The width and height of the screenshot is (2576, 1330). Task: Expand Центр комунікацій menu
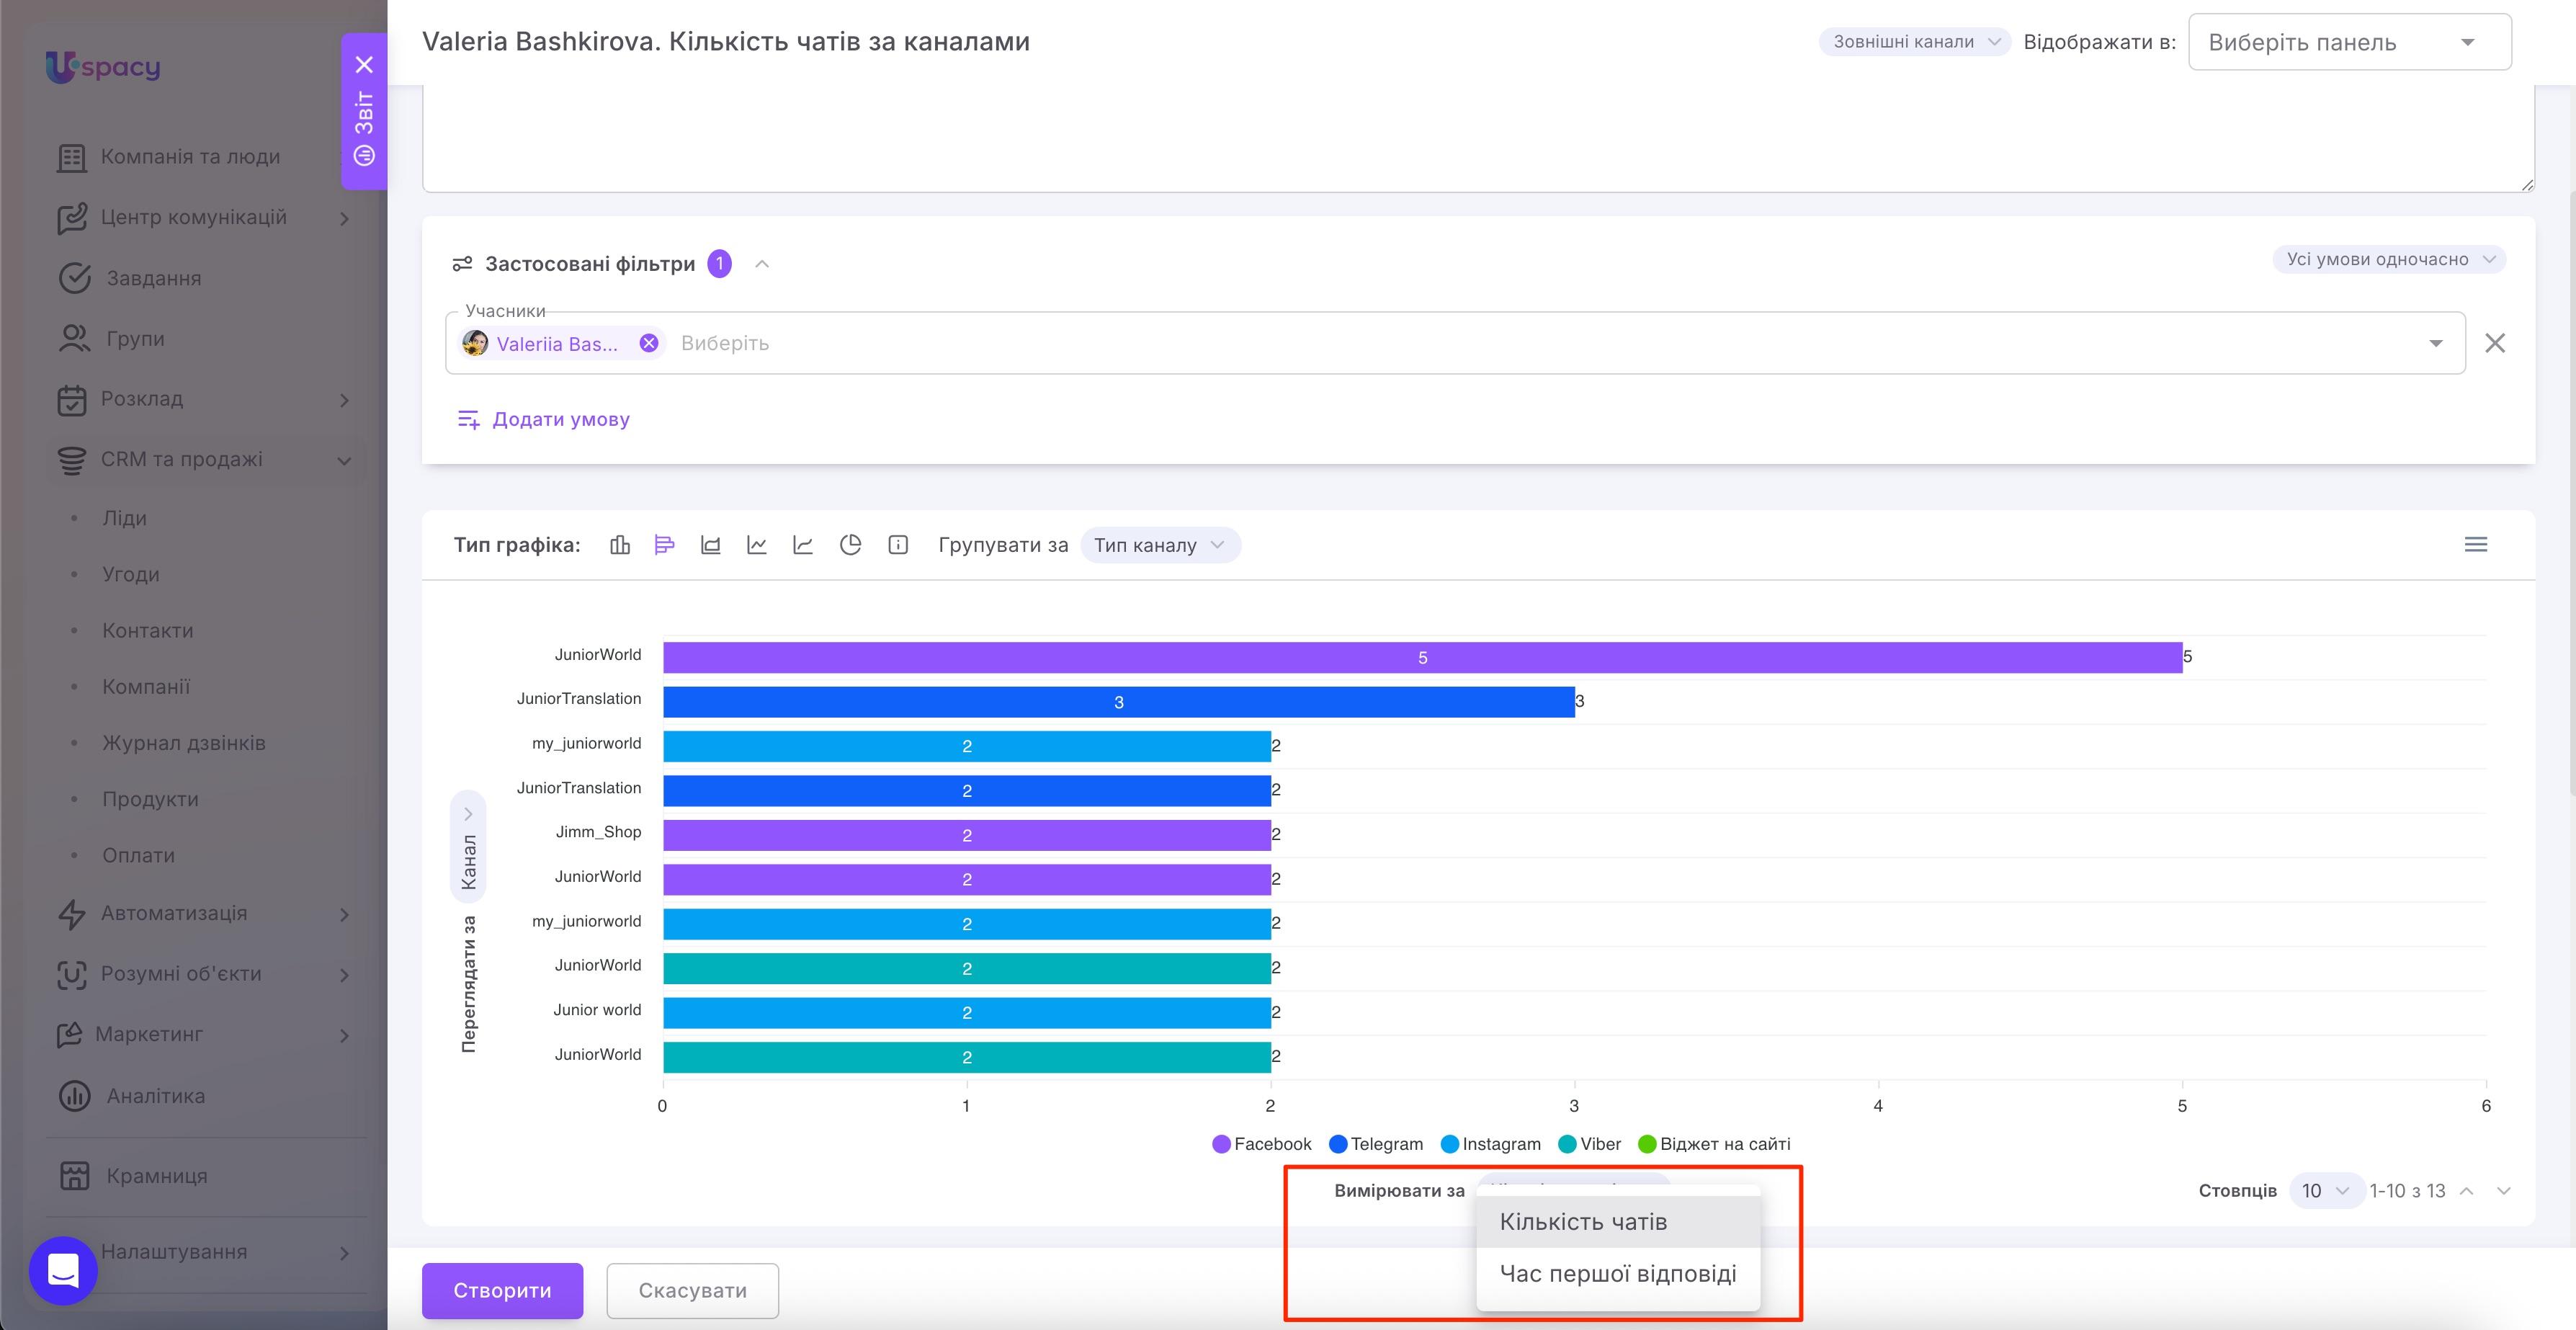tap(344, 218)
